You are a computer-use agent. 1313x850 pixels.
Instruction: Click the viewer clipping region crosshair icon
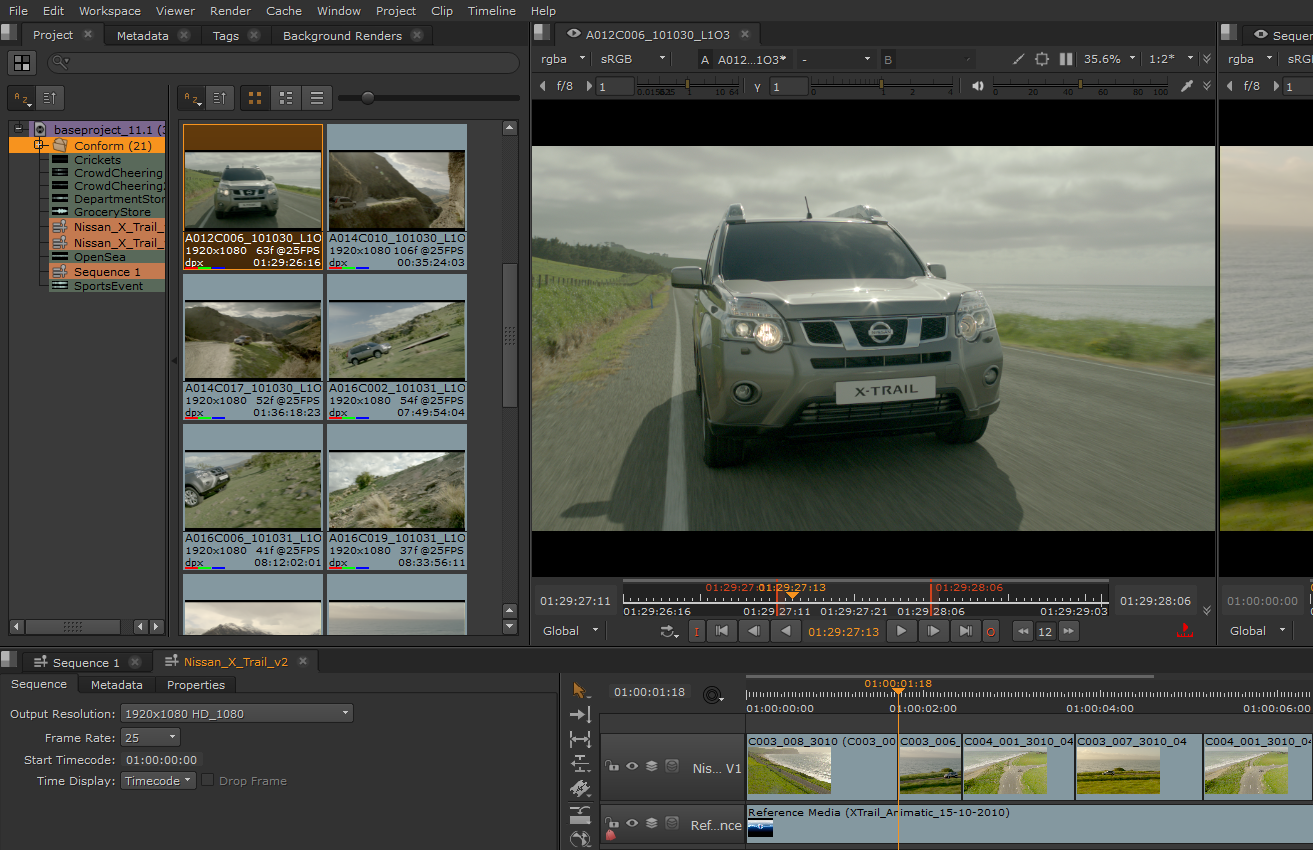(1042, 59)
